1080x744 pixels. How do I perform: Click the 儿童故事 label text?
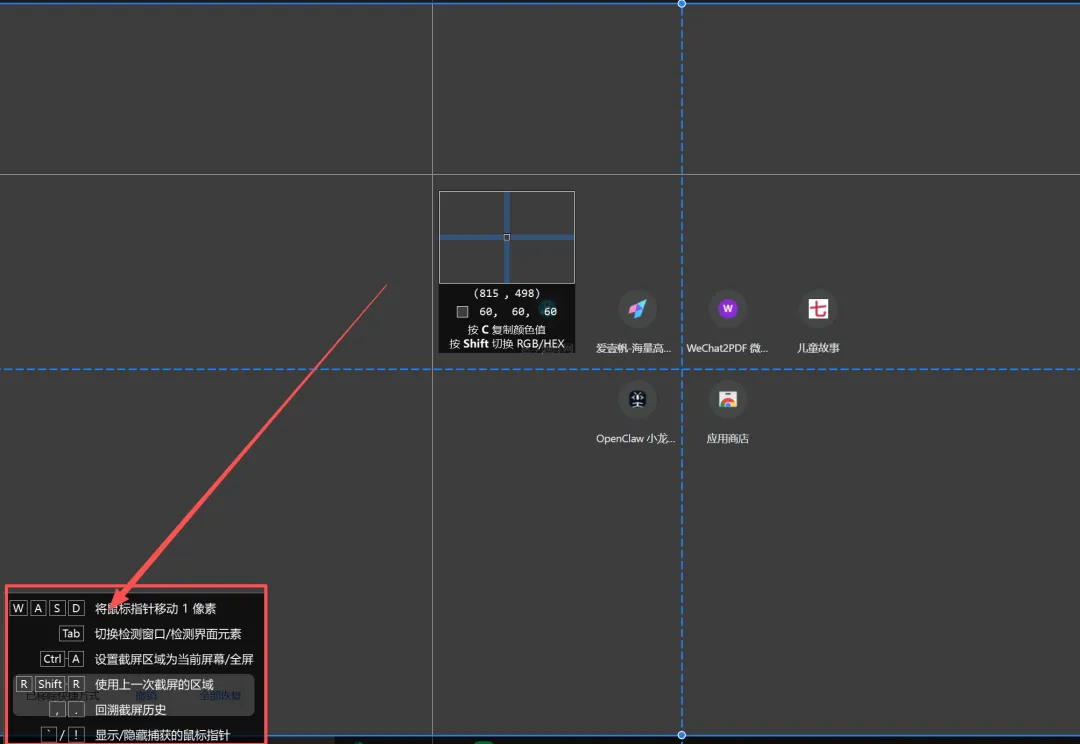(x=818, y=349)
